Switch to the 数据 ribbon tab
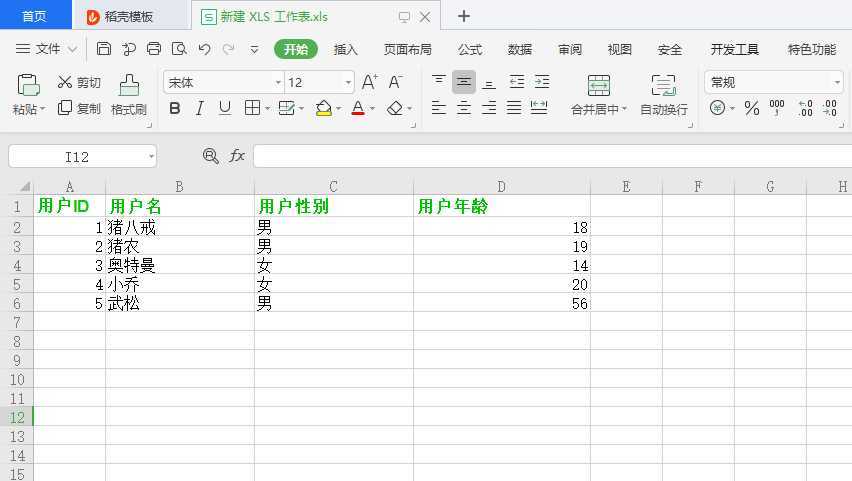This screenshot has width=852, height=481. coord(520,49)
